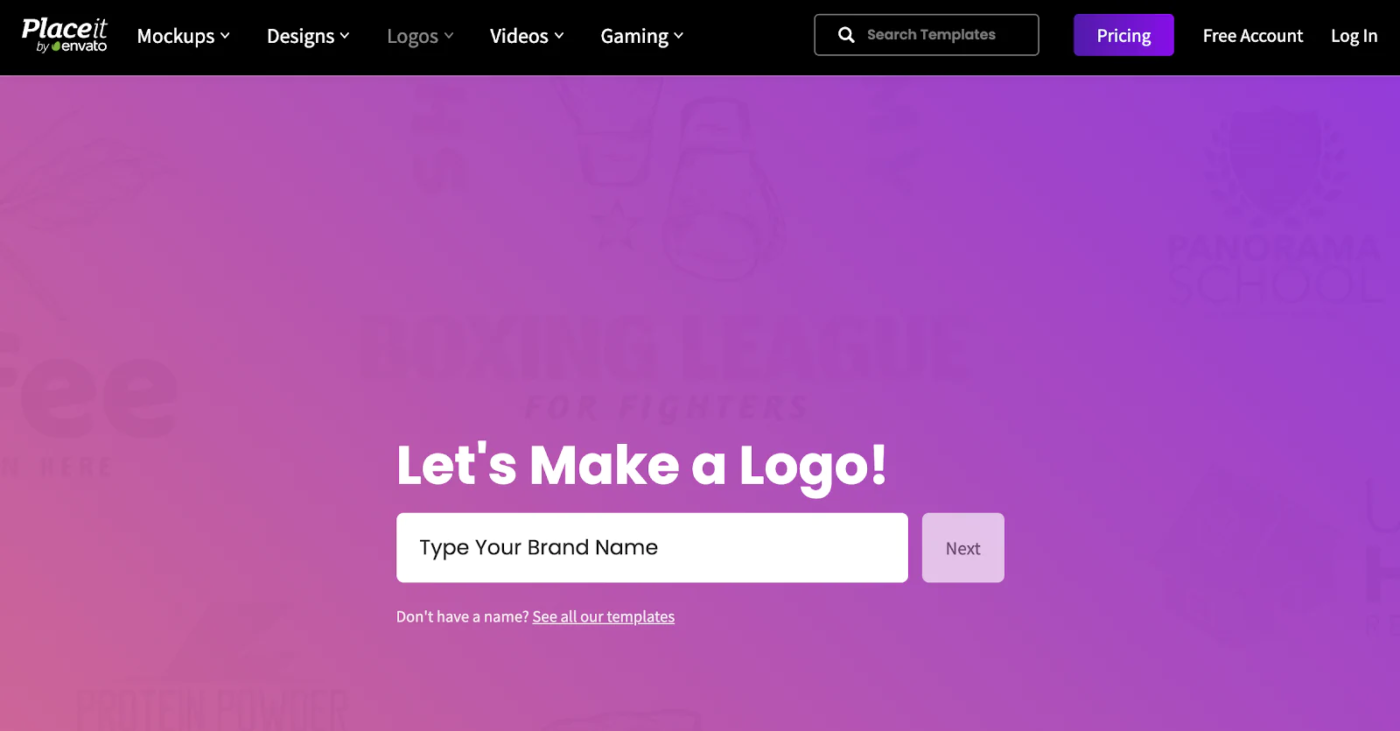Screen dimensions: 1400x731
Task: Expand the Designs dropdown chevron
Action: point(345,36)
